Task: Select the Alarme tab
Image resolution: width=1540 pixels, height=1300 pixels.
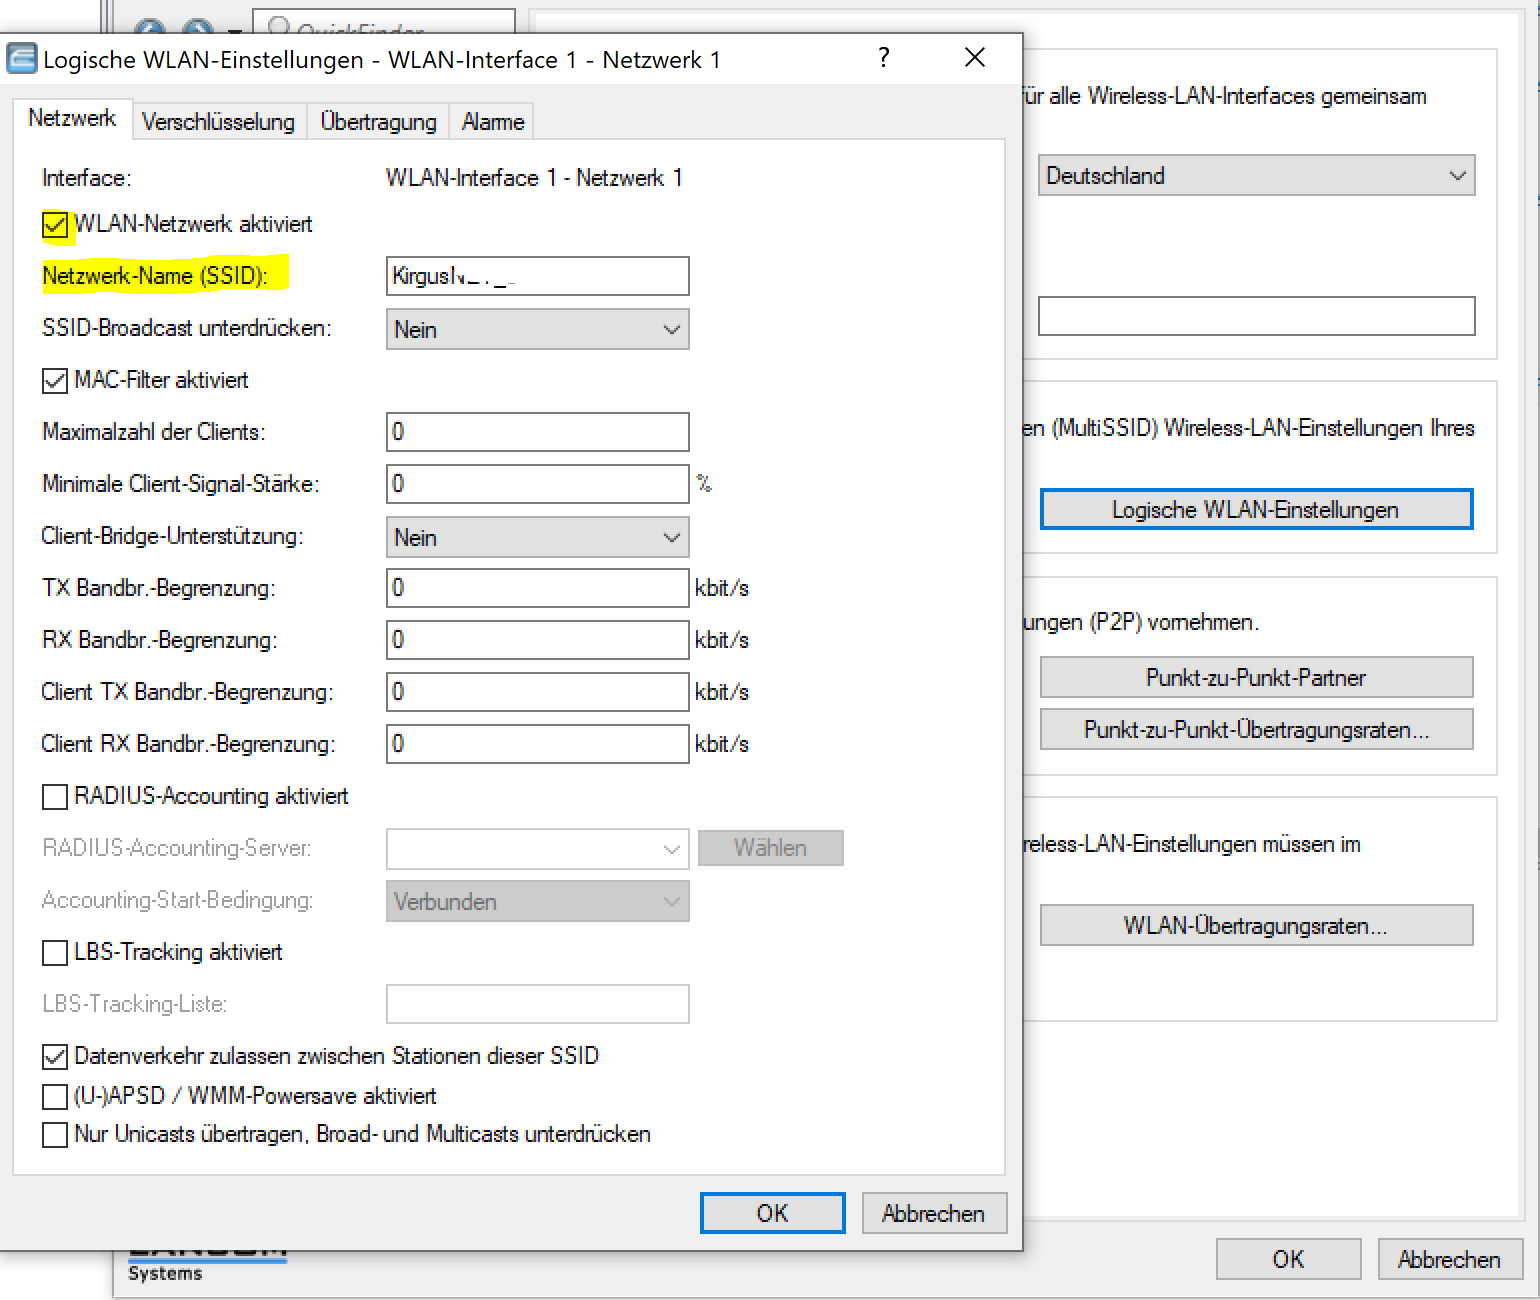Action: click(x=492, y=122)
